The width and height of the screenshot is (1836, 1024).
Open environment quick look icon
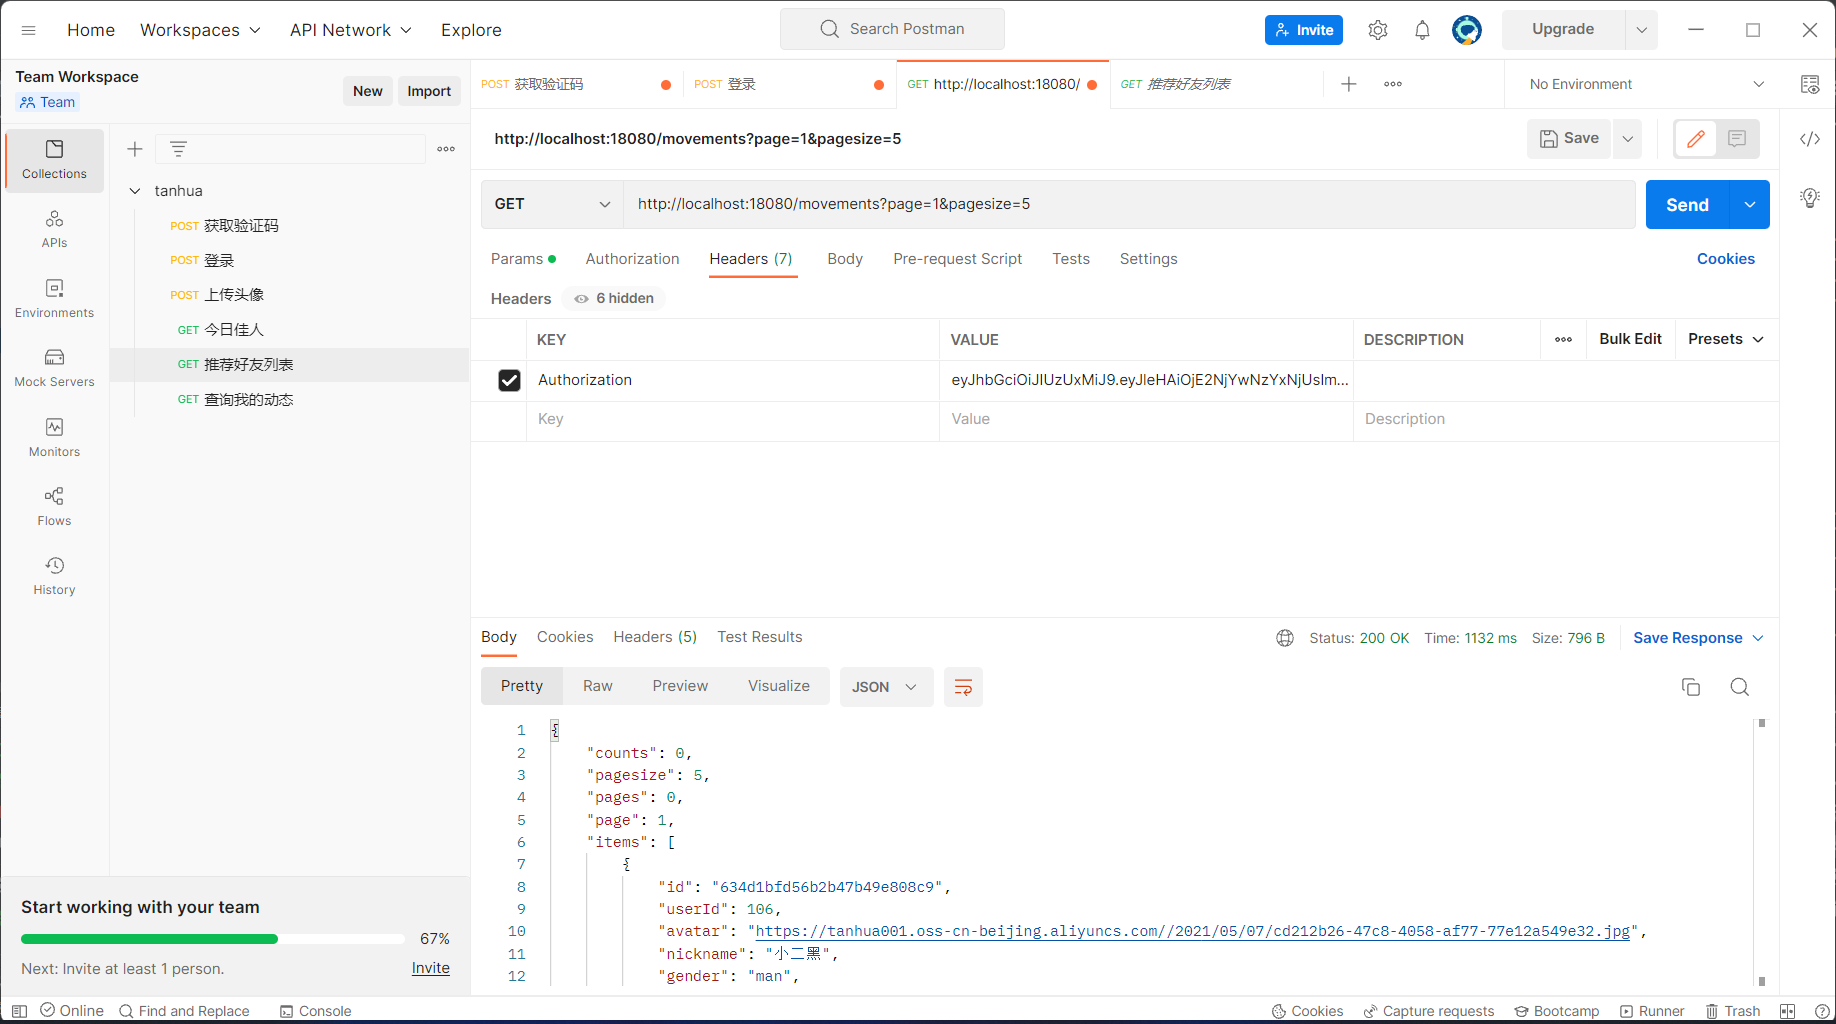pos(1810,84)
